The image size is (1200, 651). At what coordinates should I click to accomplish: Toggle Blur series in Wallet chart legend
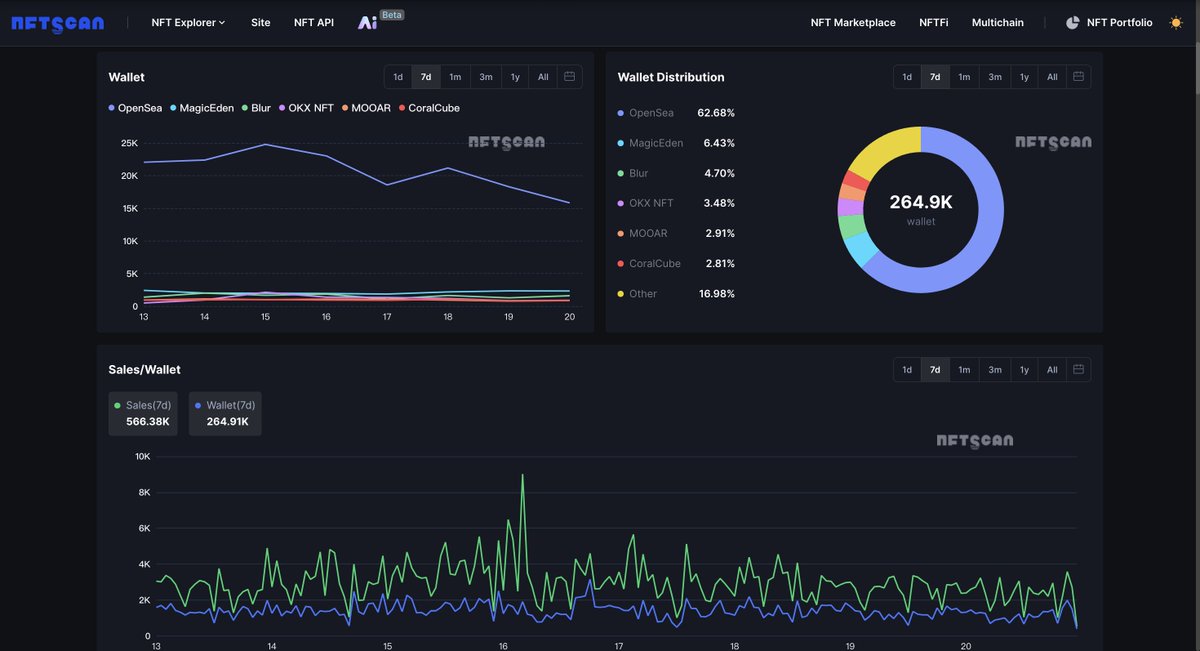[256, 108]
